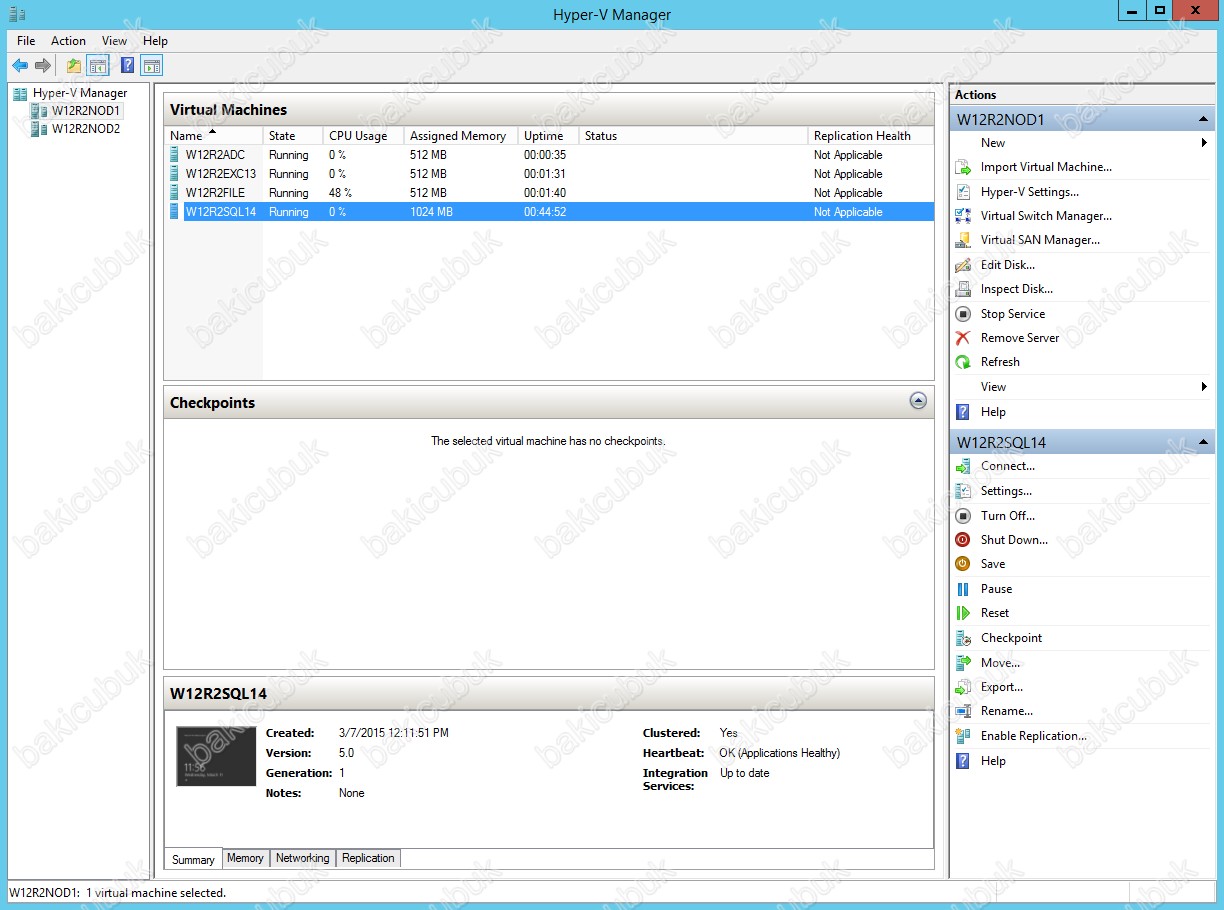Sort by Uptime column header
This screenshot has width=1224, height=910.
pyautogui.click(x=549, y=136)
